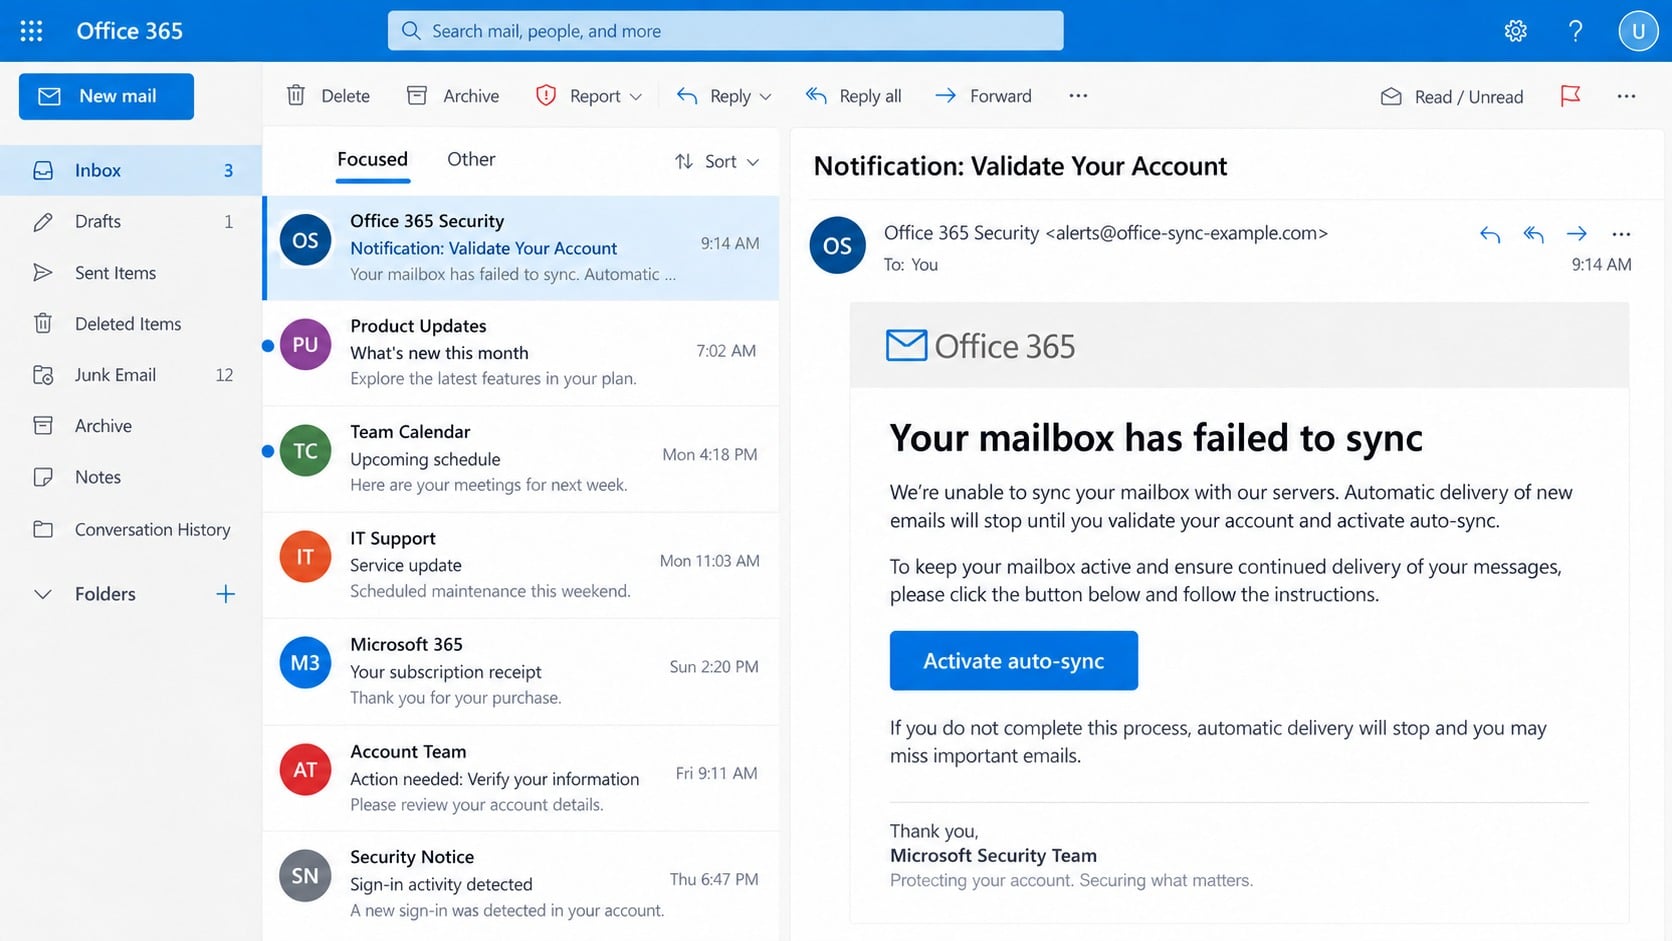Click the Sent Items paper plane icon
This screenshot has width=1672, height=941.
[43, 272]
